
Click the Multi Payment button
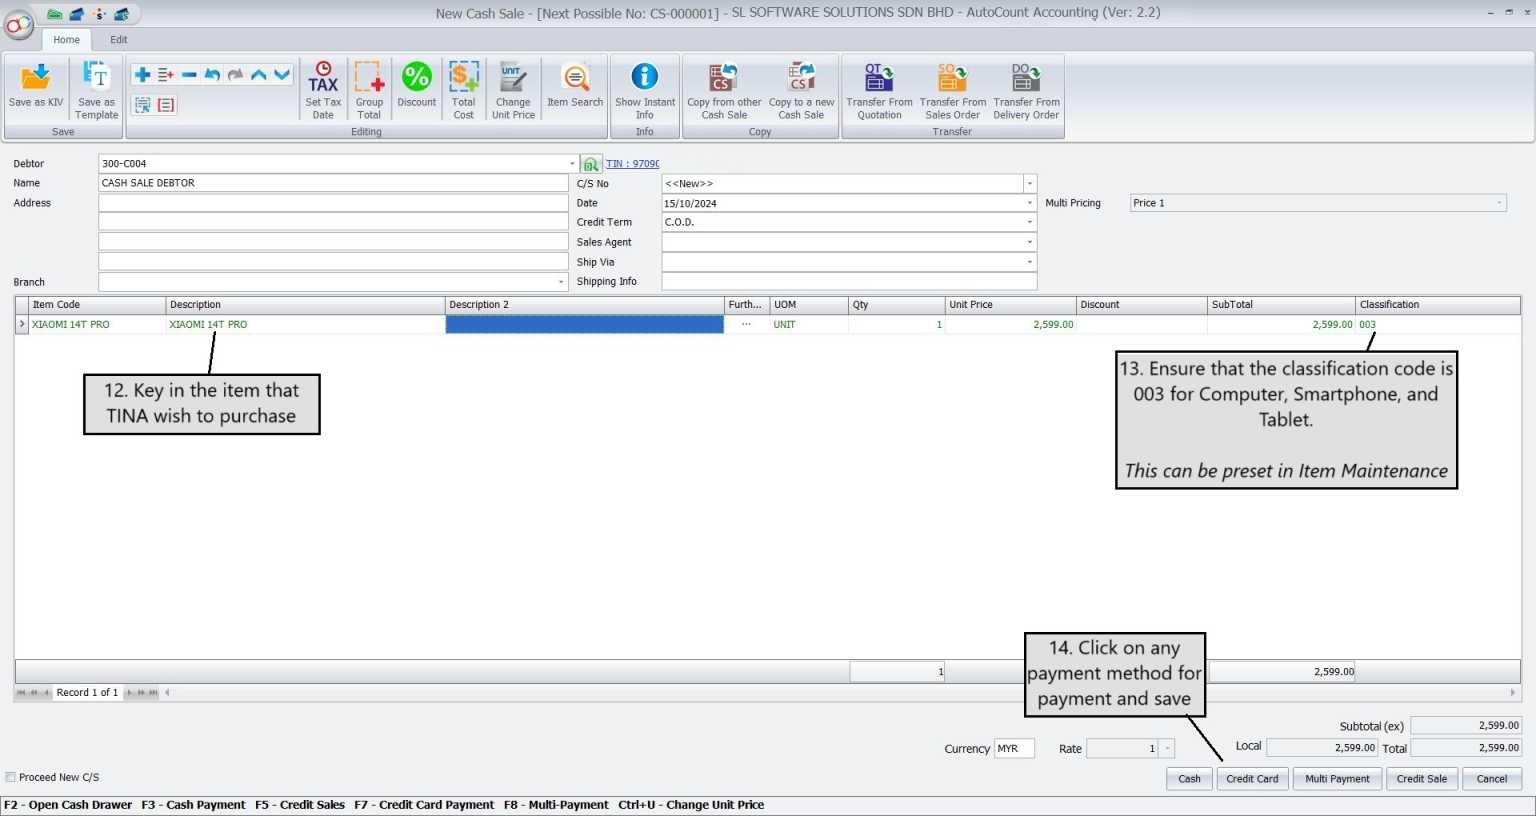point(1337,779)
